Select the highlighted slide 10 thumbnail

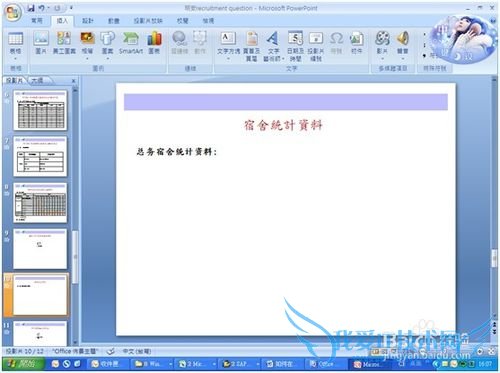(40, 295)
